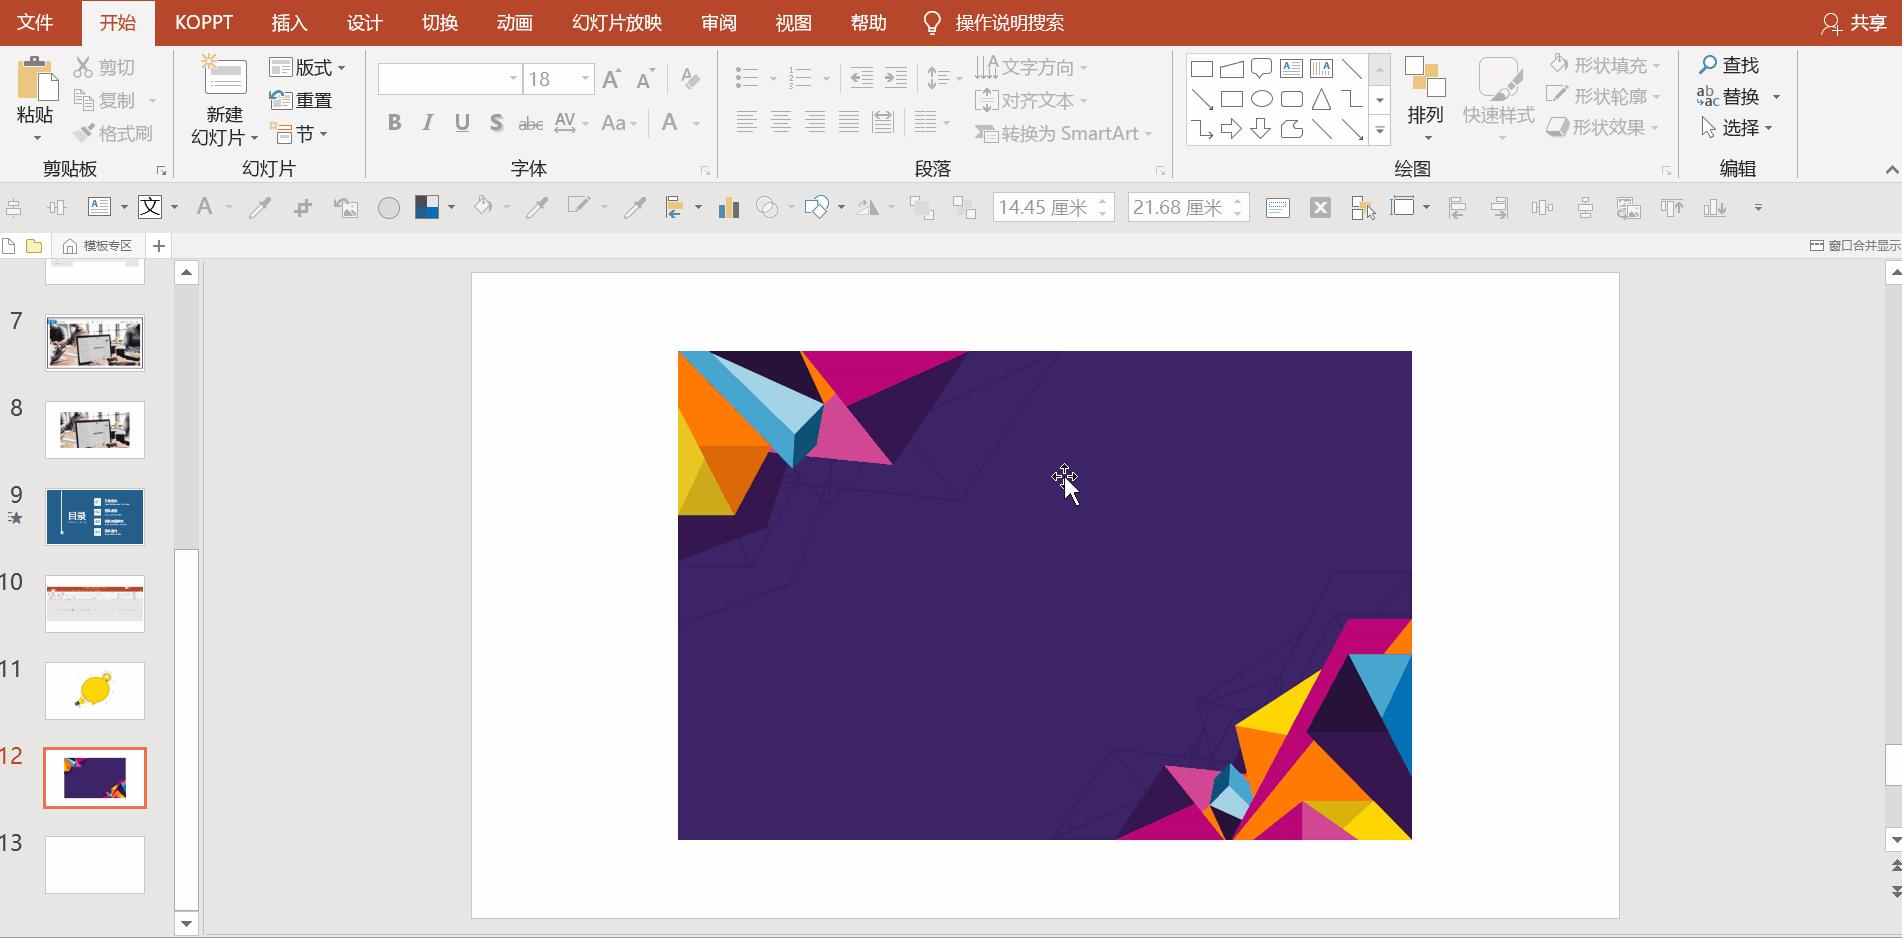Click the Reset (重置) slide button
Viewport: 1902px width, 938px height.
point(302,100)
